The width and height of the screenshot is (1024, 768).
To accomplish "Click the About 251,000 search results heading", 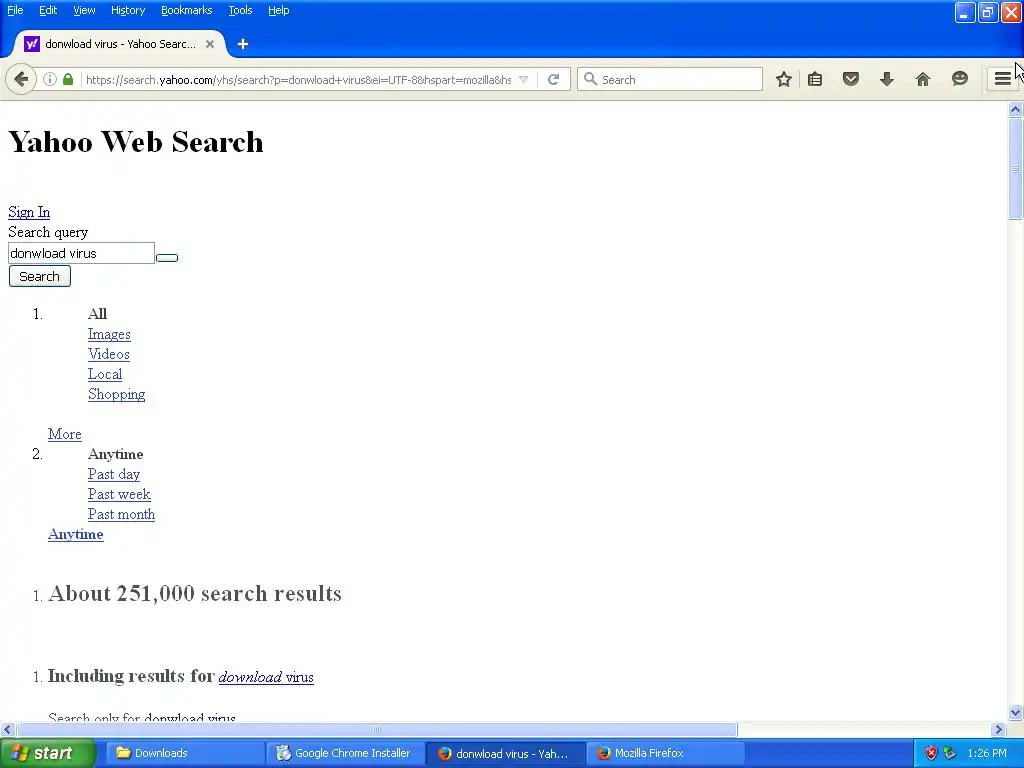I will click(x=195, y=594).
